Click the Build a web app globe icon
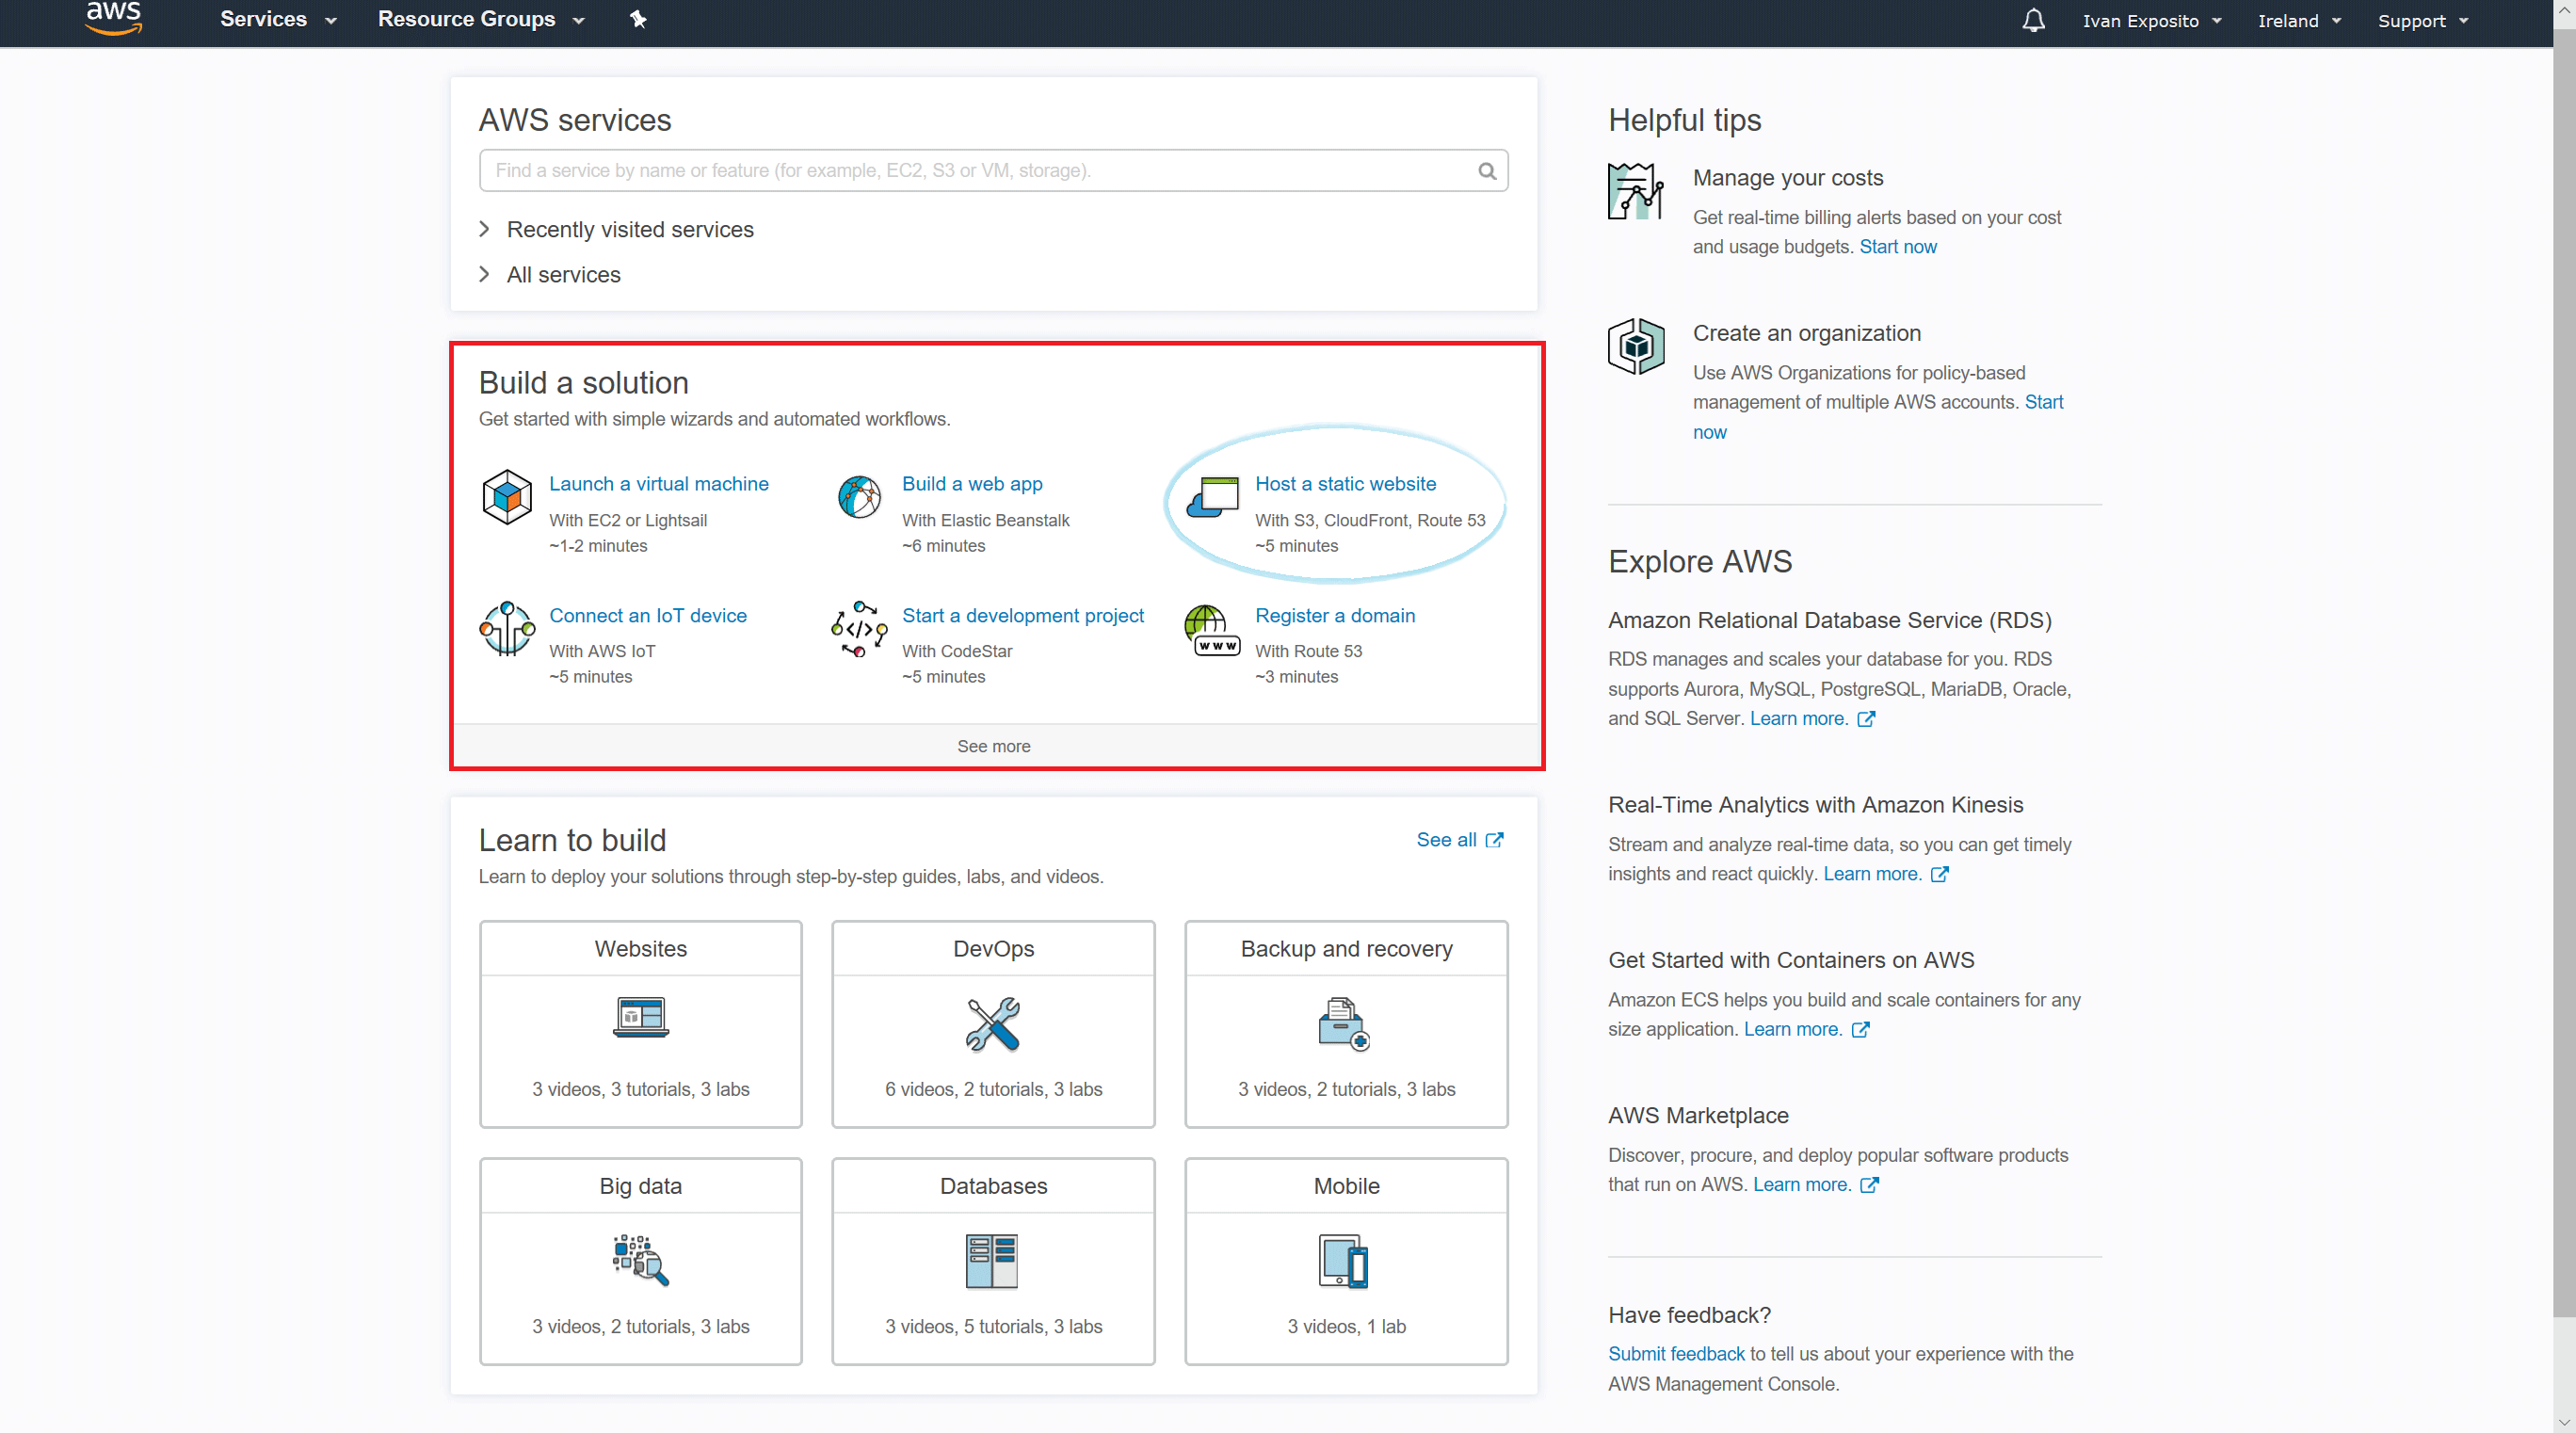The width and height of the screenshot is (2576, 1433). (859, 497)
